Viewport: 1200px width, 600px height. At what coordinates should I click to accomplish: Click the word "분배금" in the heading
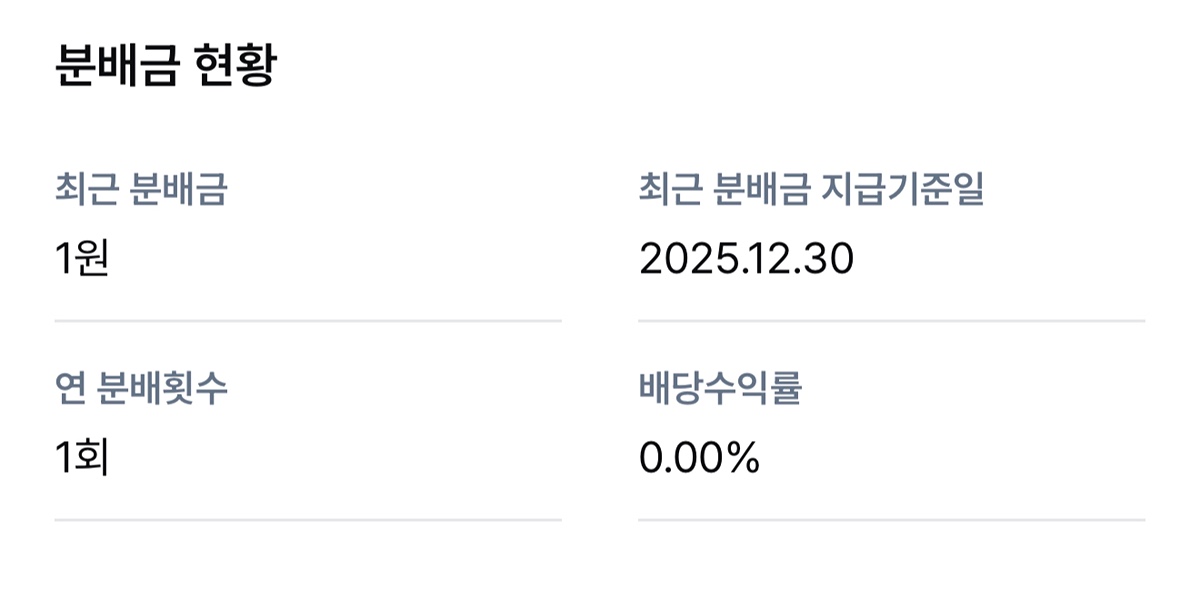[117, 66]
